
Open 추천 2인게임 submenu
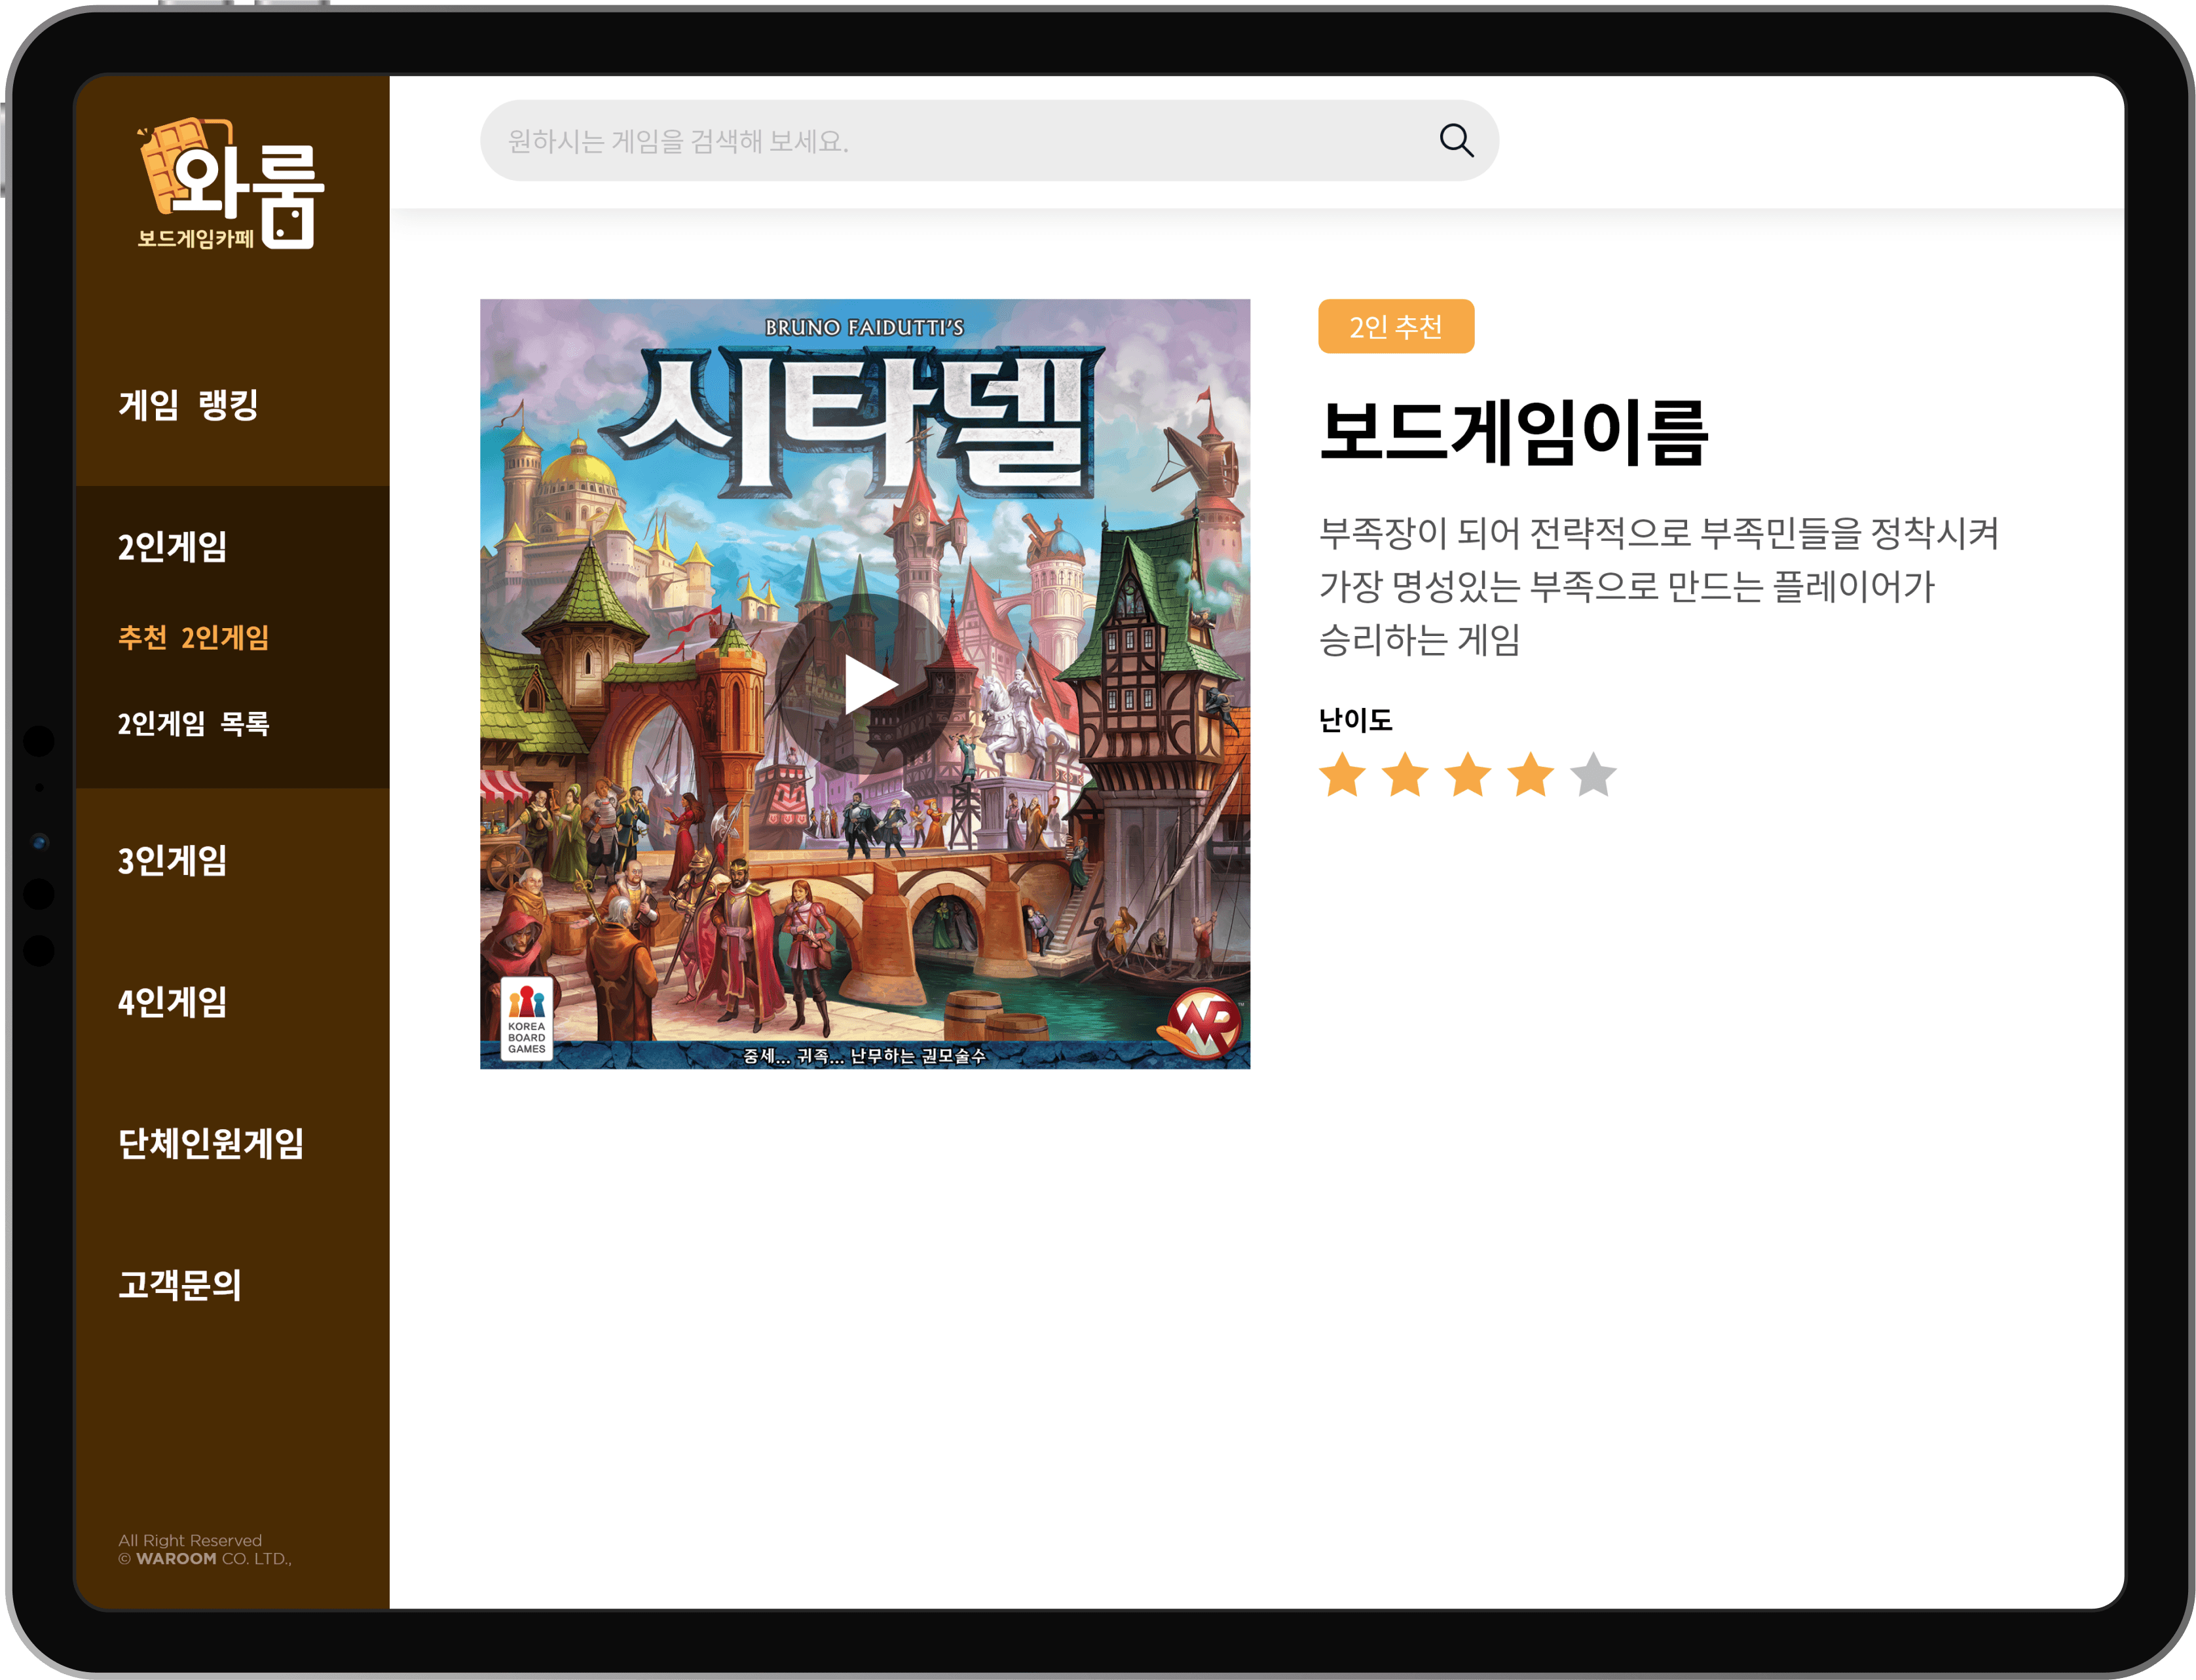(x=194, y=637)
